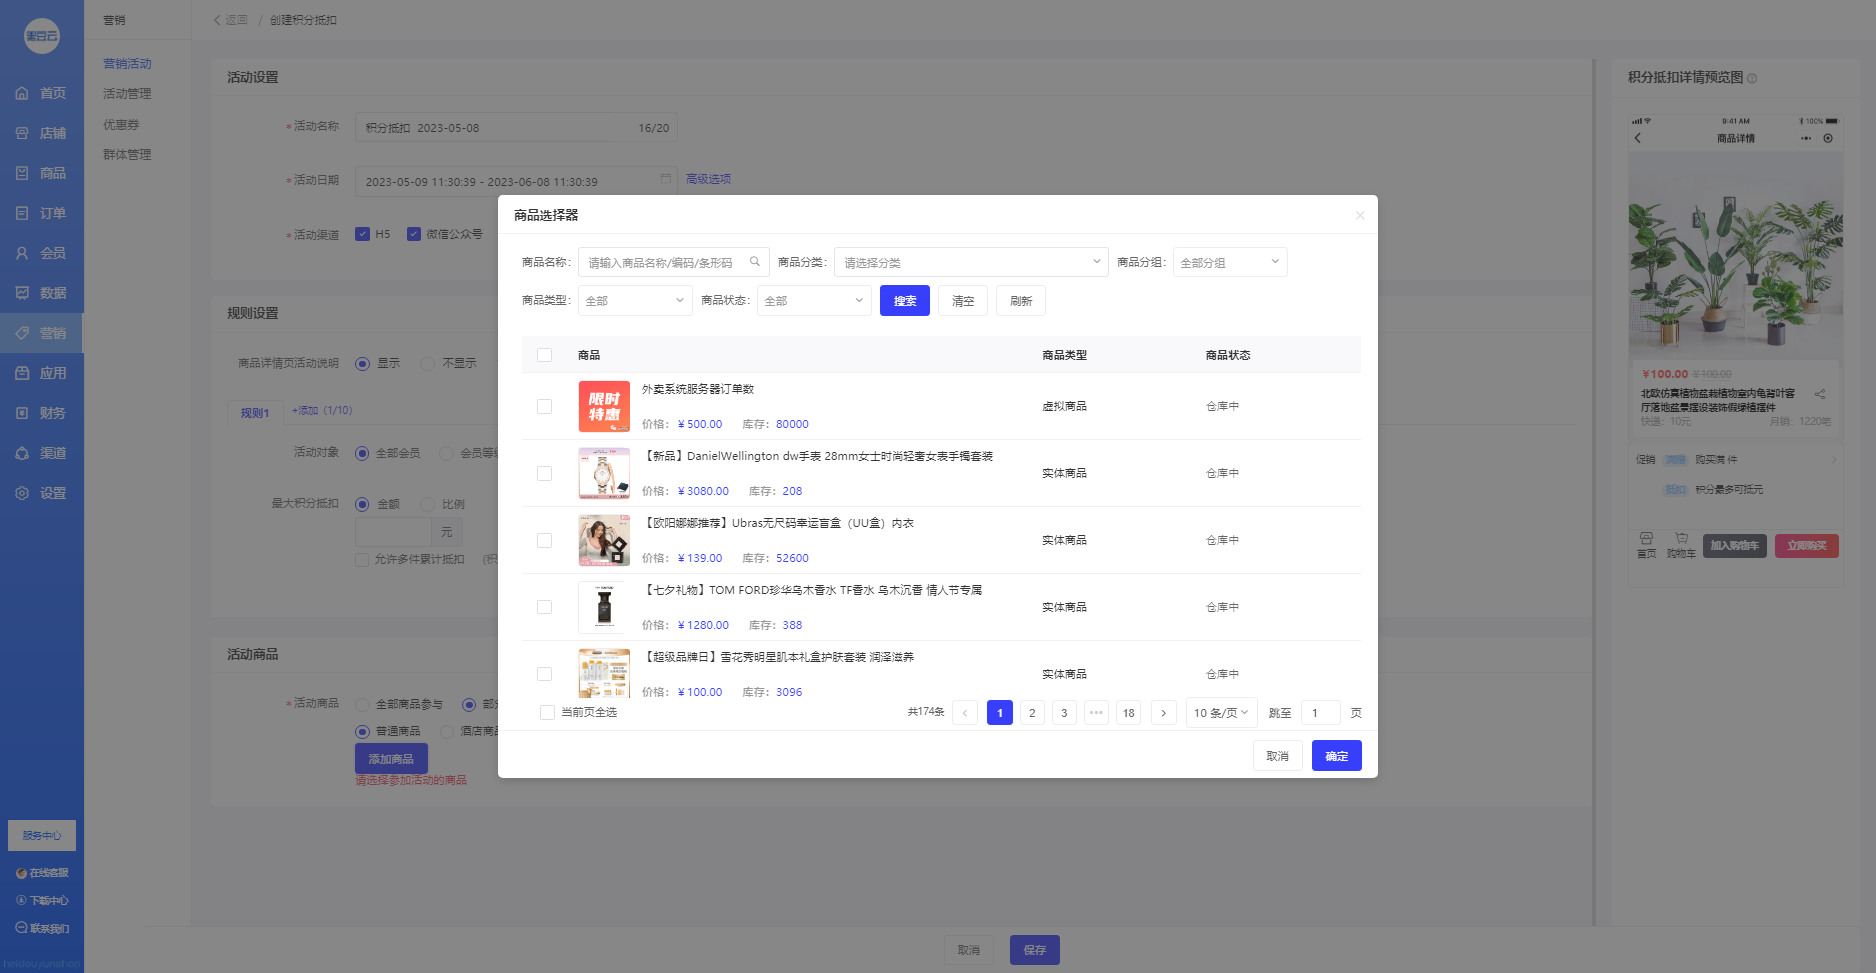Open the 商品分组 group dropdown
Viewport: 1876px width, 973px height.
[x=1230, y=262]
